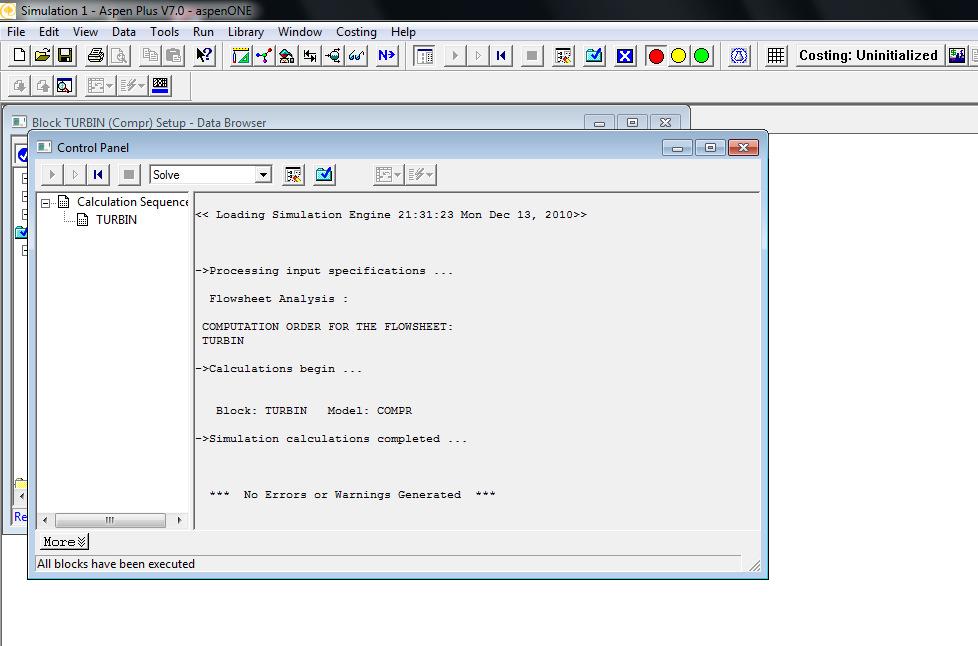The width and height of the screenshot is (978, 646).
Task: Start the run from the main toolbar
Action: click(455, 55)
